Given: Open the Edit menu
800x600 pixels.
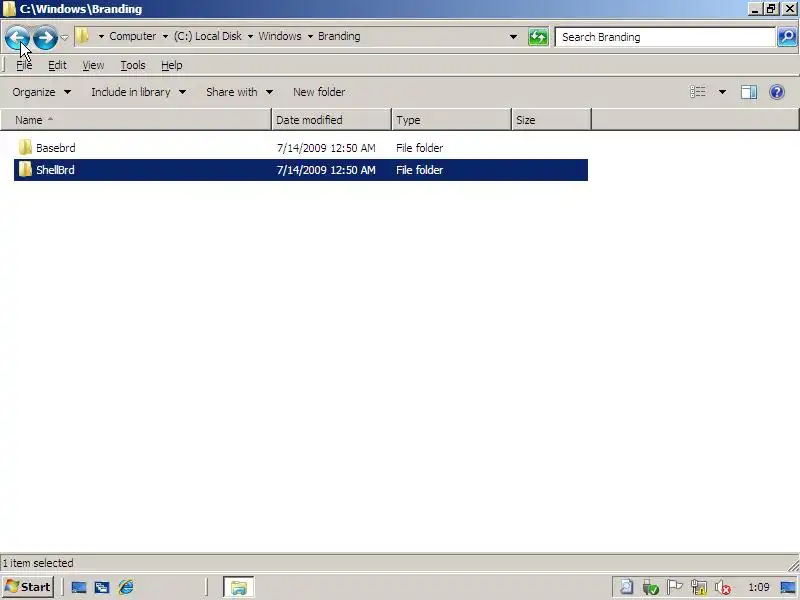Looking at the screenshot, I should point(57,65).
